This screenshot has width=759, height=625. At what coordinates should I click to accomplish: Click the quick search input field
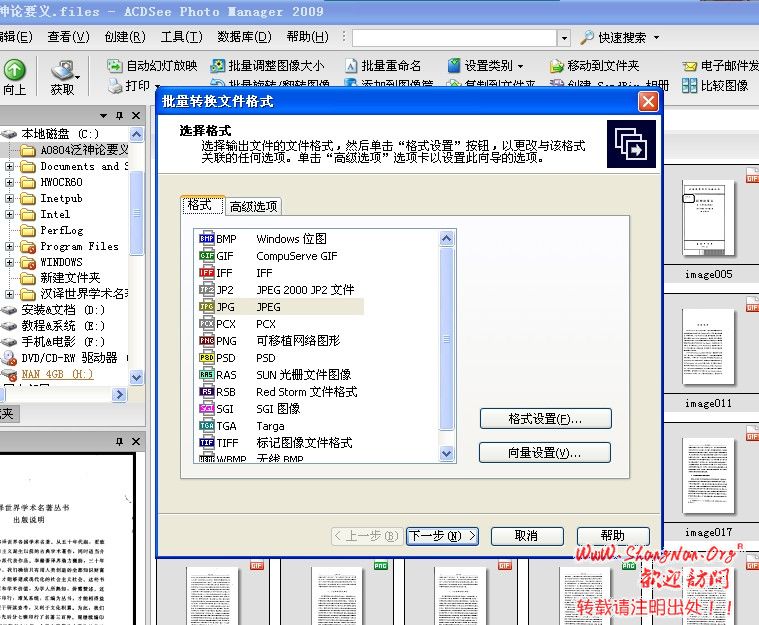tap(455, 37)
